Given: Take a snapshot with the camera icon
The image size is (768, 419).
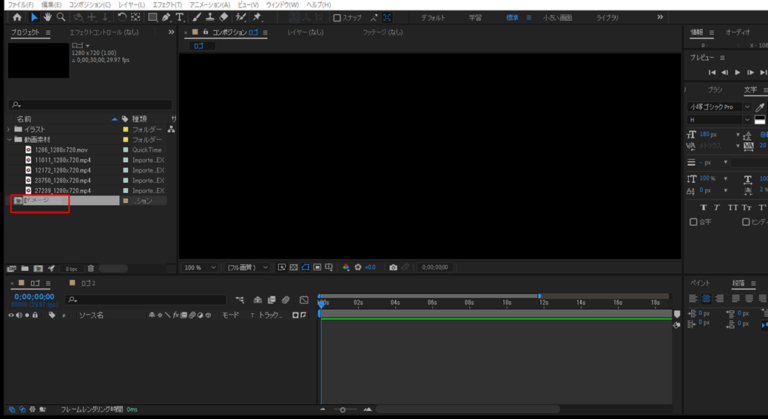Looking at the screenshot, I should 393,268.
